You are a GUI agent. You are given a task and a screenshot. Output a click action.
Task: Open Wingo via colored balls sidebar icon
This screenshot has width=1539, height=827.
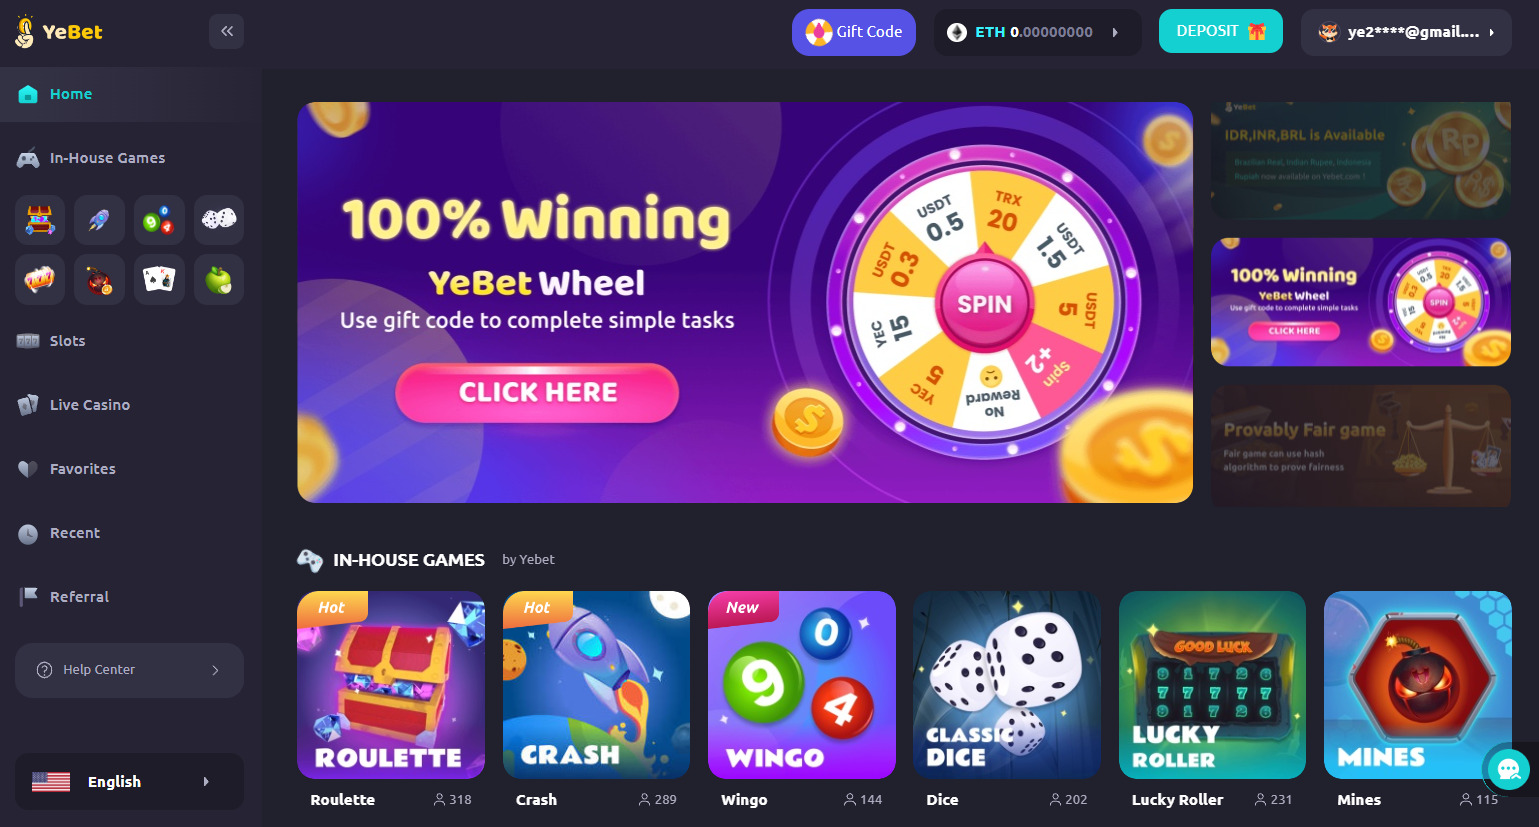[159, 220]
